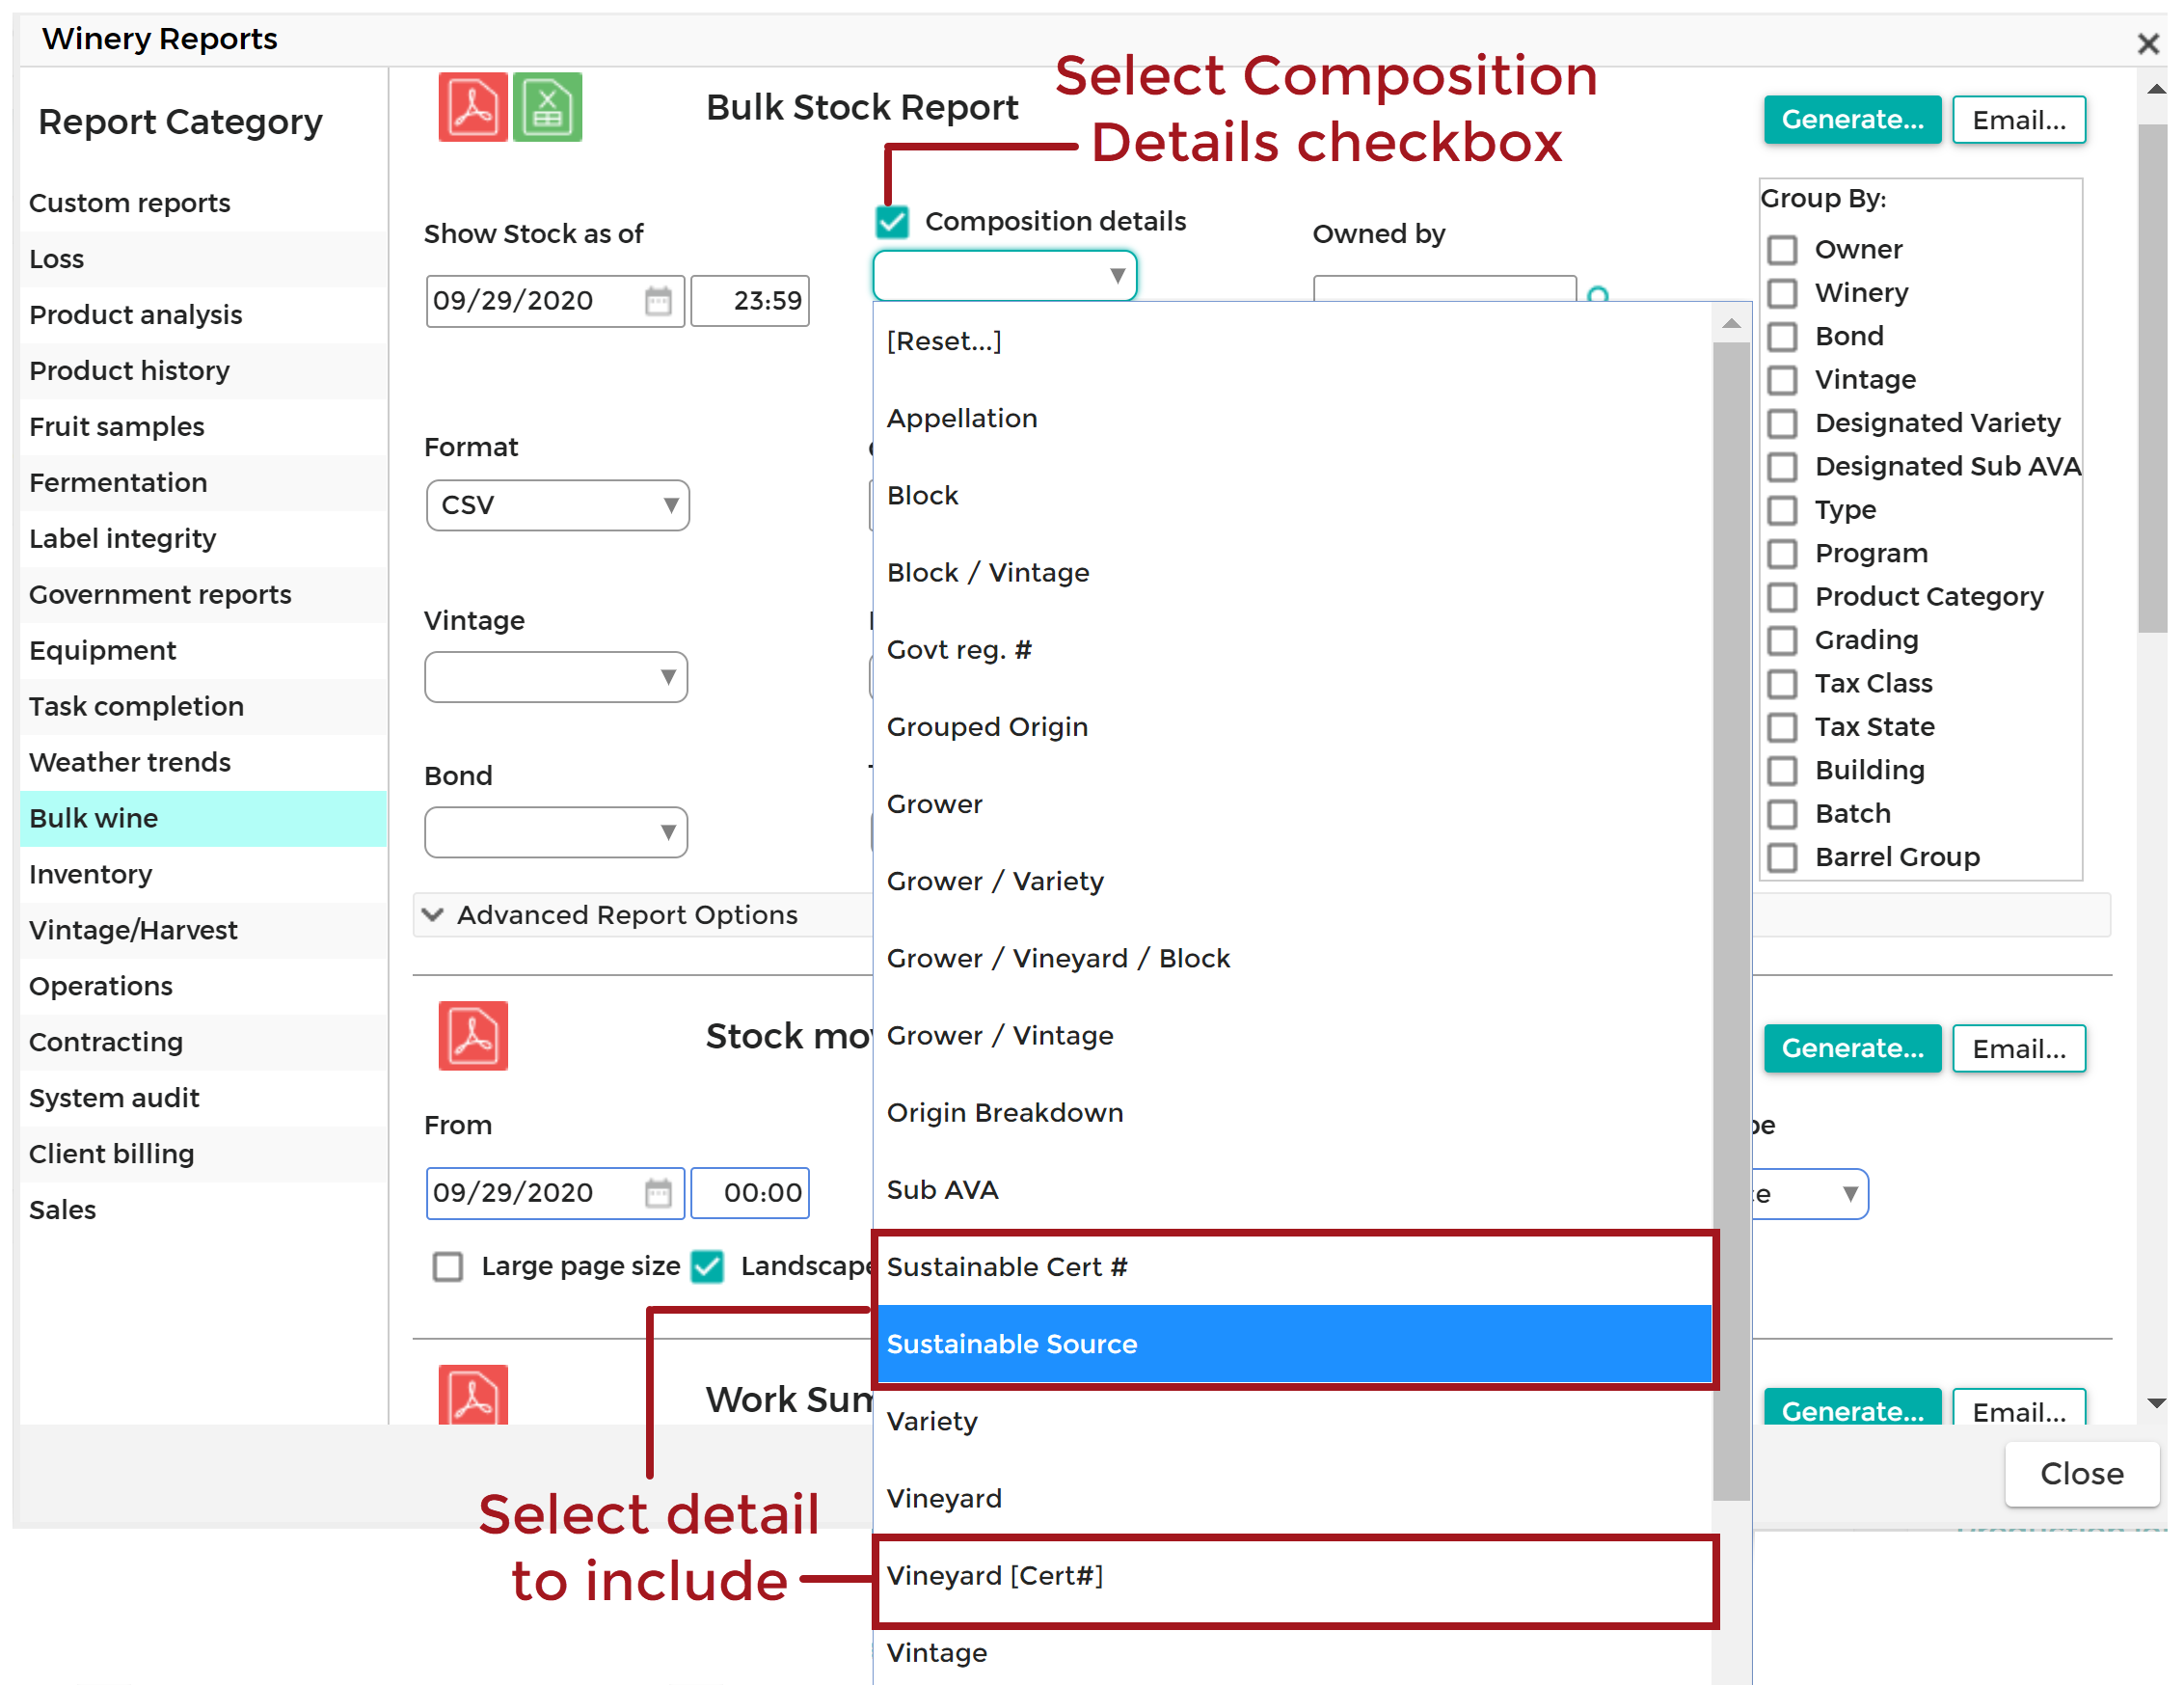Pick Govt reg. # option
Image resolution: width=2184 pixels, height=1685 pixels.
click(x=1293, y=650)
